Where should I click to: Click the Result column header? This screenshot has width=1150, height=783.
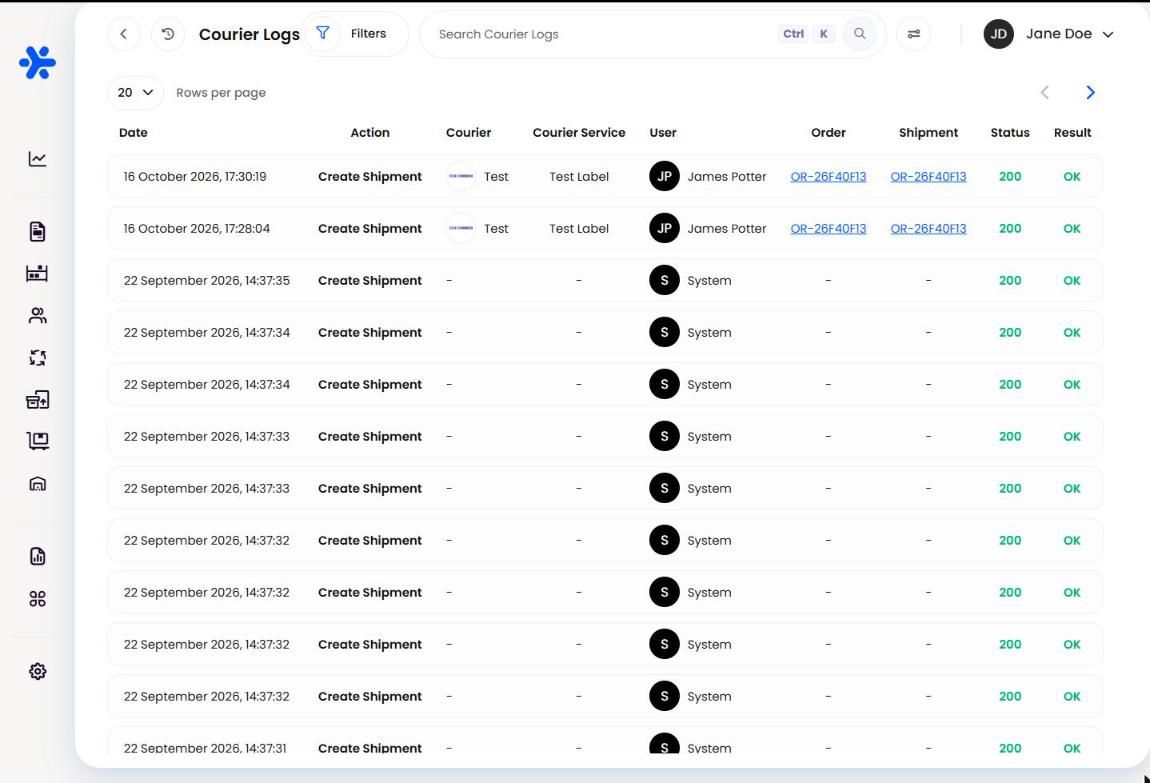tap(1072, 133)
